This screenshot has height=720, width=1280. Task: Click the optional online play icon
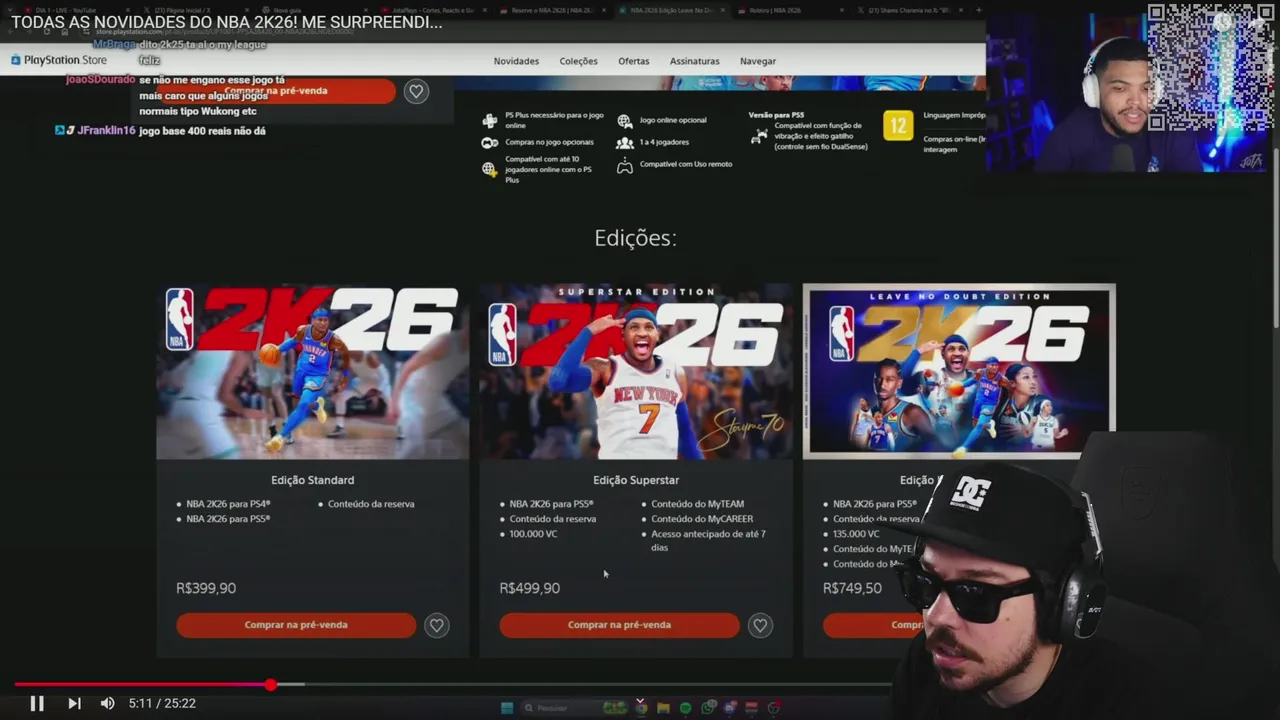(x=624, y=121)
